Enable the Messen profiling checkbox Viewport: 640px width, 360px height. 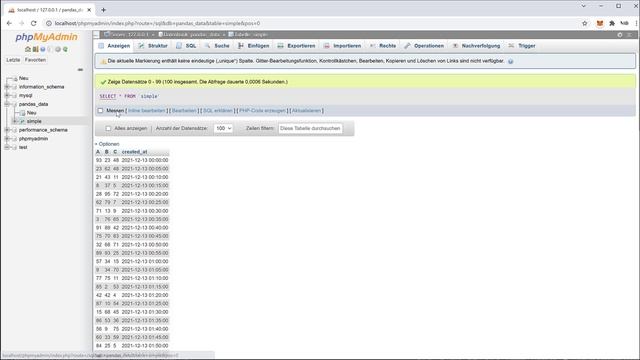(x=100, y=111)
